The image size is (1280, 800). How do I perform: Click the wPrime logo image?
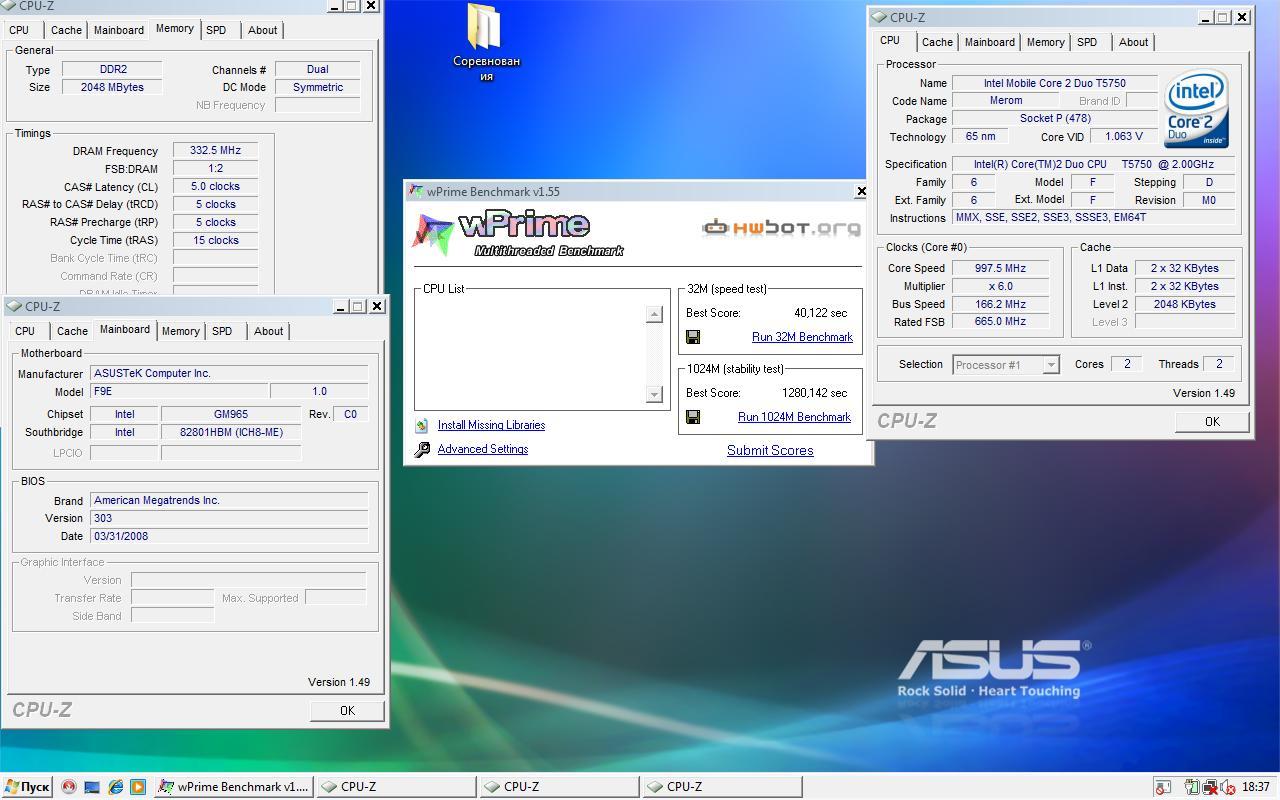point(518,234)
